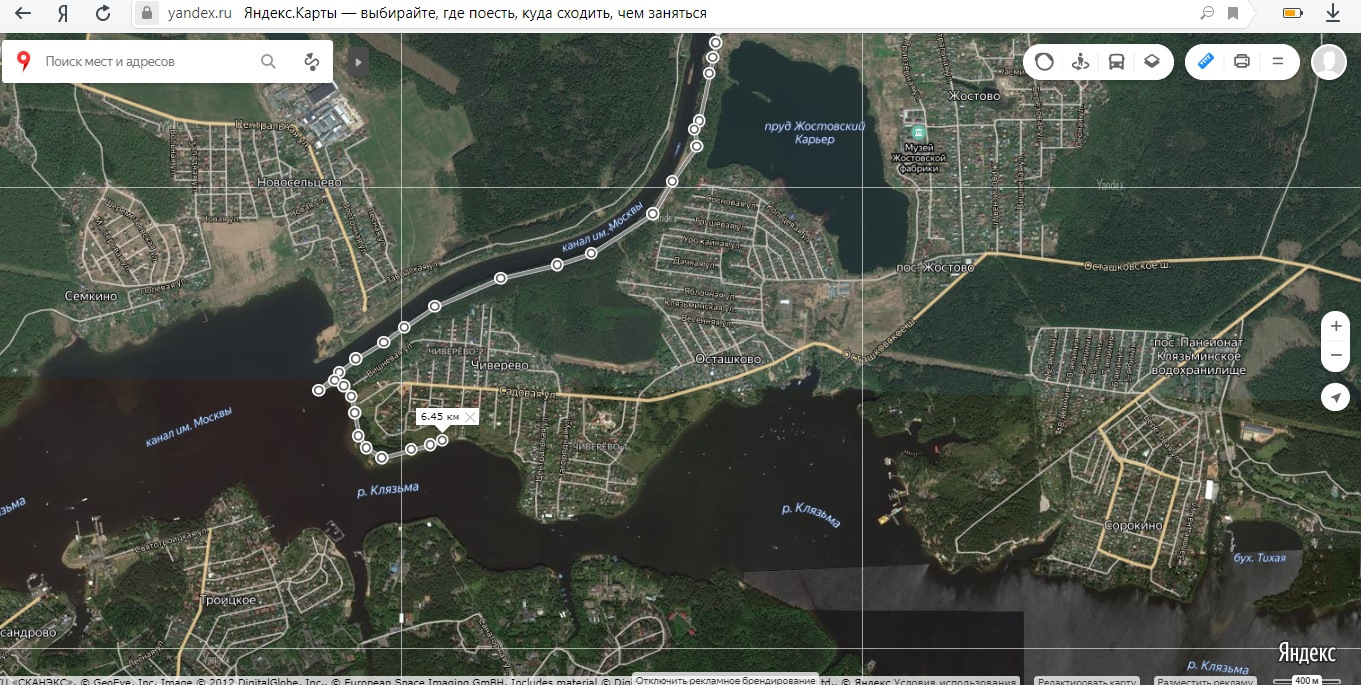Viewport: 1361px width, 685px height.
Task: Open the route builder icon
Action: pyautogui.click(x=312, y=61)
